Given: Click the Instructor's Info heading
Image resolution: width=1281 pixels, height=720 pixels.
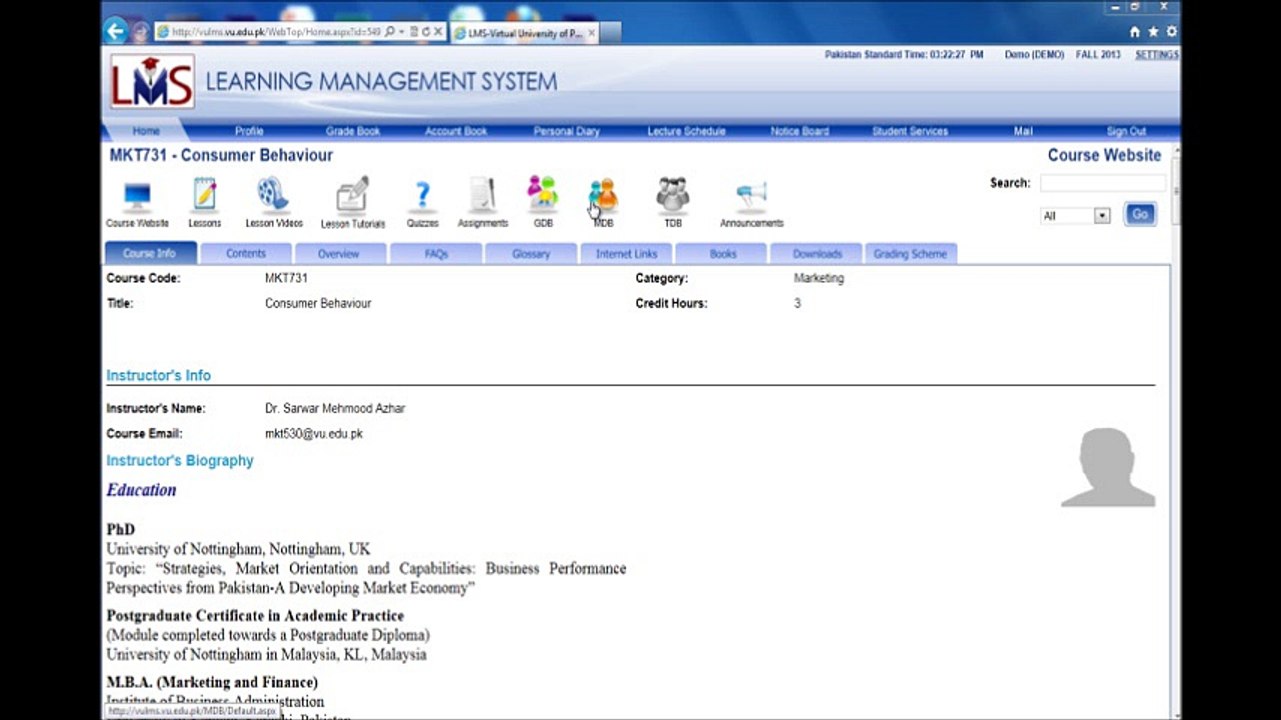Looking at the screenshot, I should [158, 376].
